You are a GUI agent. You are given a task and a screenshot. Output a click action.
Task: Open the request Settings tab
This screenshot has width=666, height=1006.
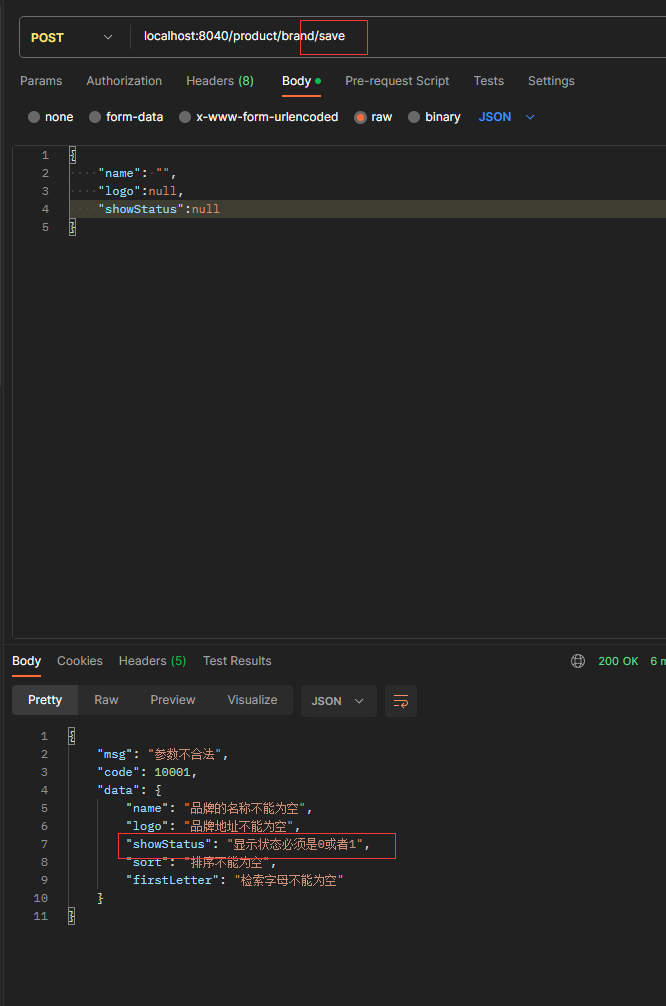tap(551, 81)
